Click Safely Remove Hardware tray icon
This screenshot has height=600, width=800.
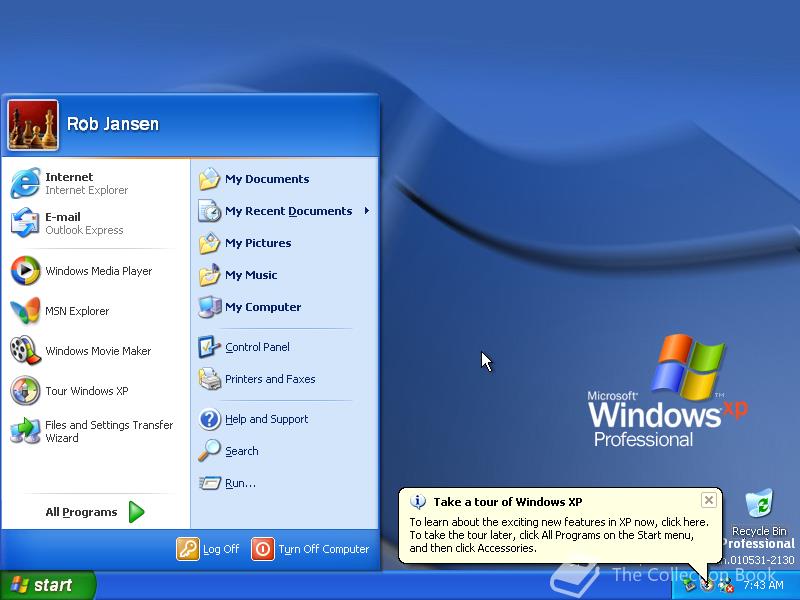pyautogui.click(x=689, y=585)
